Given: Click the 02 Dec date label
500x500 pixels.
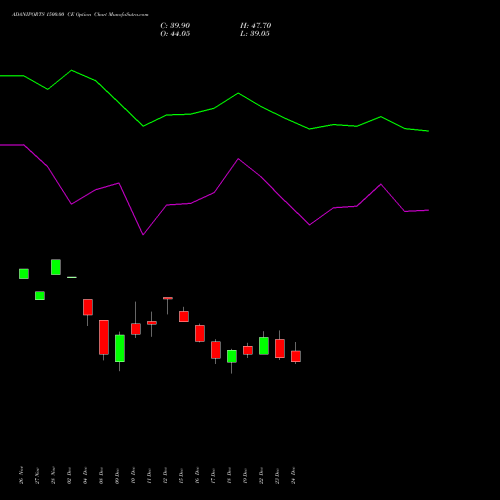Looking at the screenshot, I should click(x=69, y=475).
